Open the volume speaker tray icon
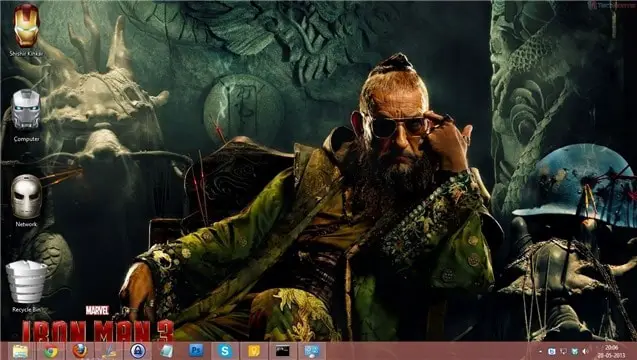The height and width of the screenshot is (360, 637). click(585, 351)
